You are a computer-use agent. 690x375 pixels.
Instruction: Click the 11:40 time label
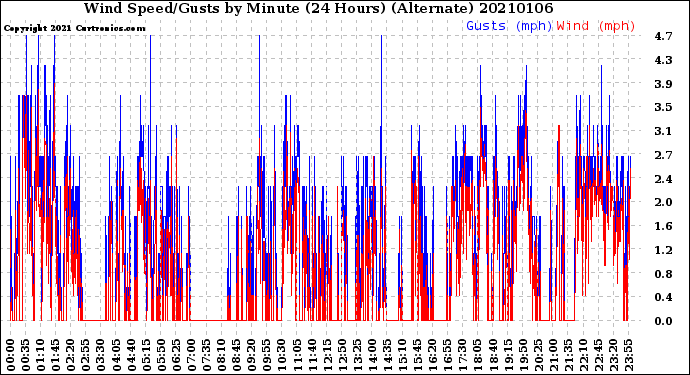[x=312, y=355]
